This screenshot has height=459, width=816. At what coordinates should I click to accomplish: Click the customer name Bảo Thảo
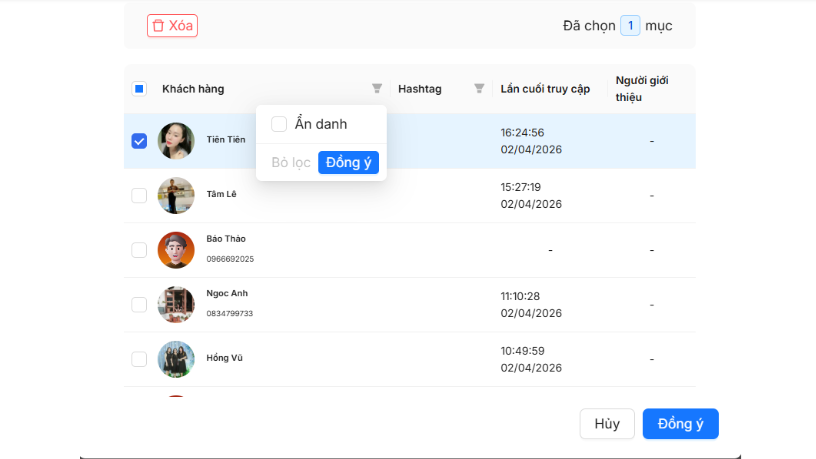point(226,239)
